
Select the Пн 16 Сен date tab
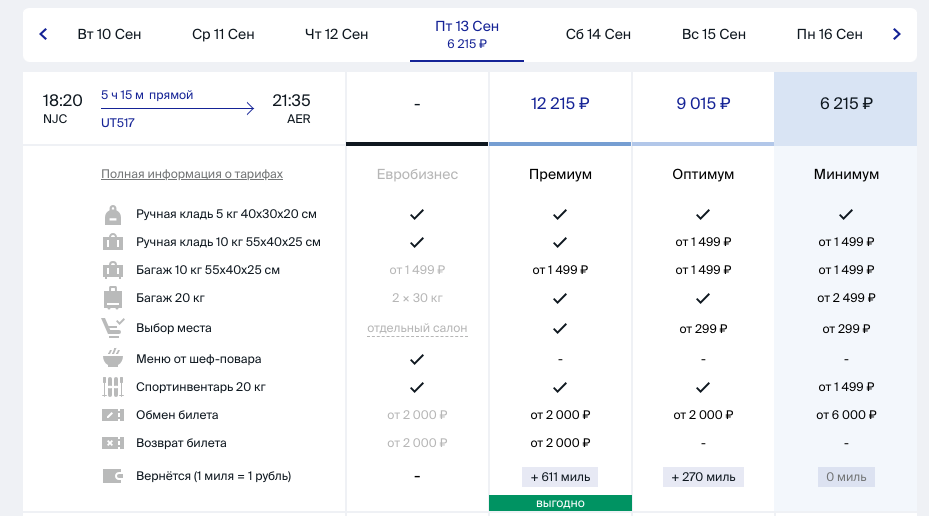pyautogui.click(x=829, y=34)
